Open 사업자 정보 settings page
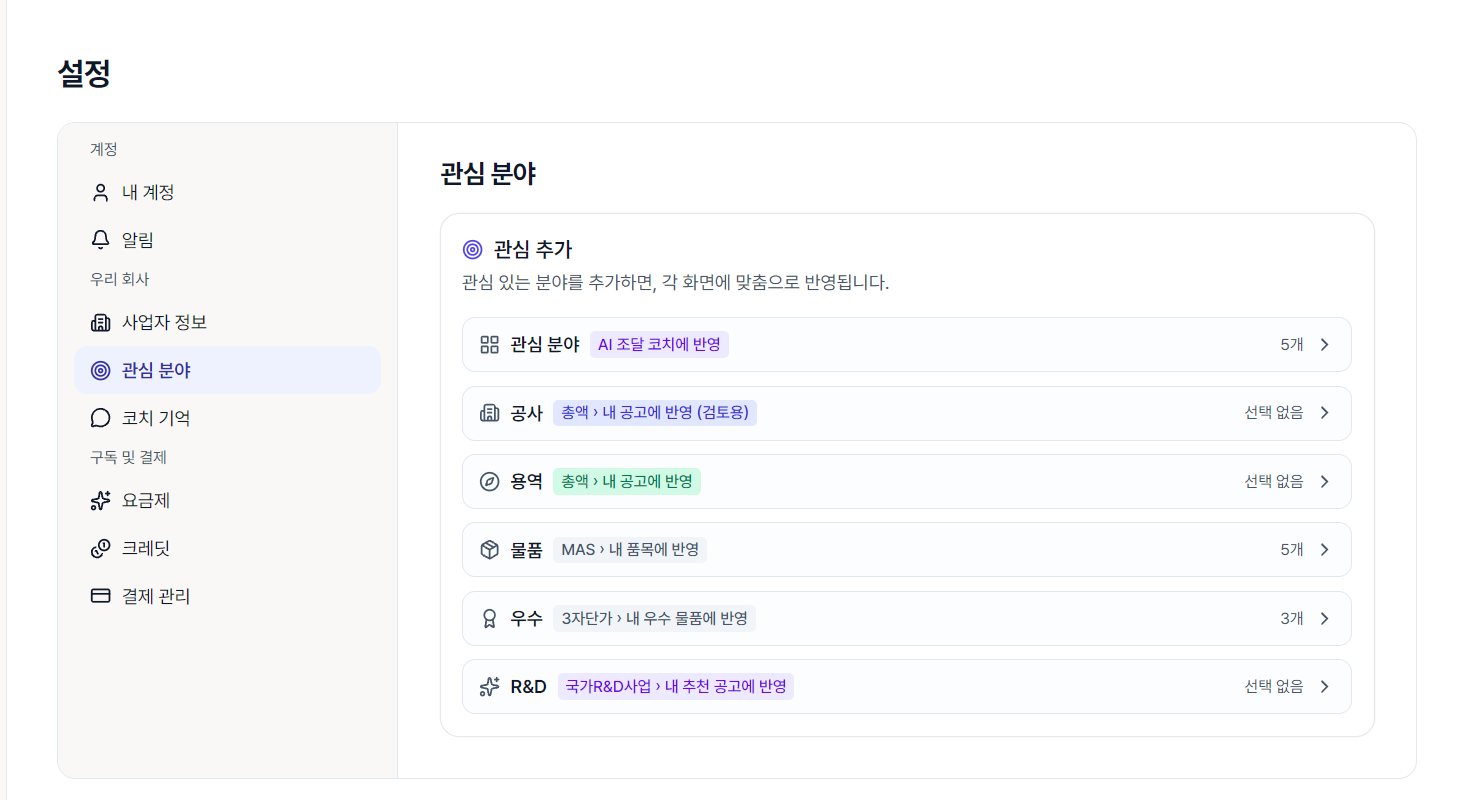The height and width of the screenshot is (800, 1467). click(227, 322)
